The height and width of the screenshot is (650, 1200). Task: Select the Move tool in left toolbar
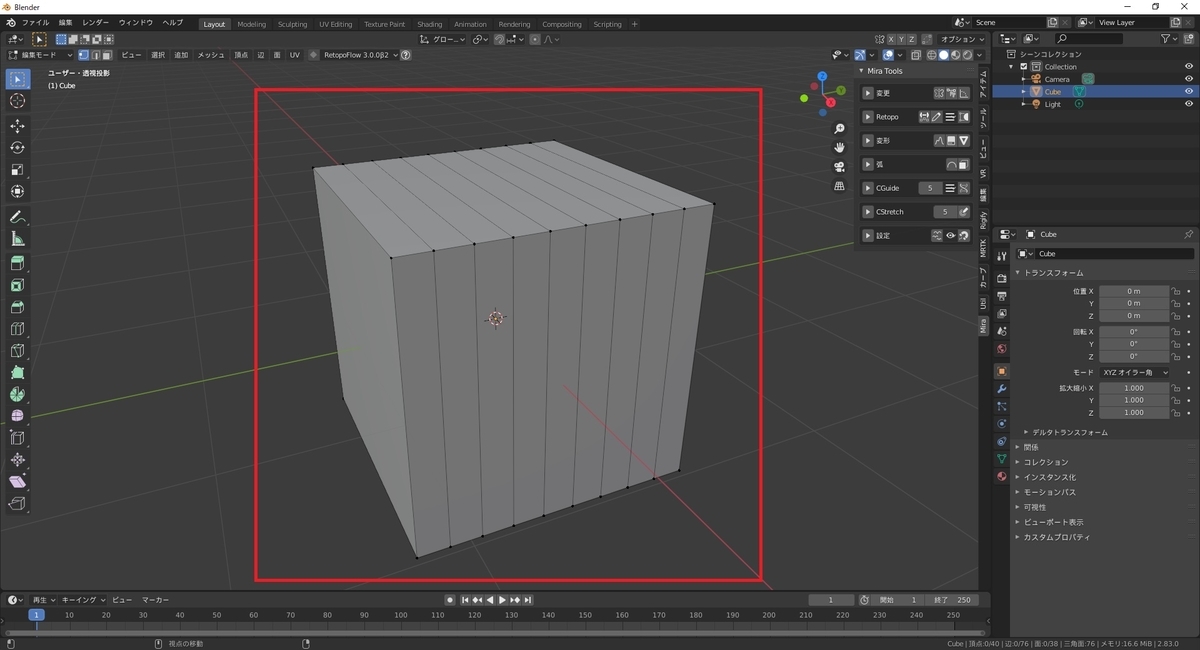(x=17, y=126)
